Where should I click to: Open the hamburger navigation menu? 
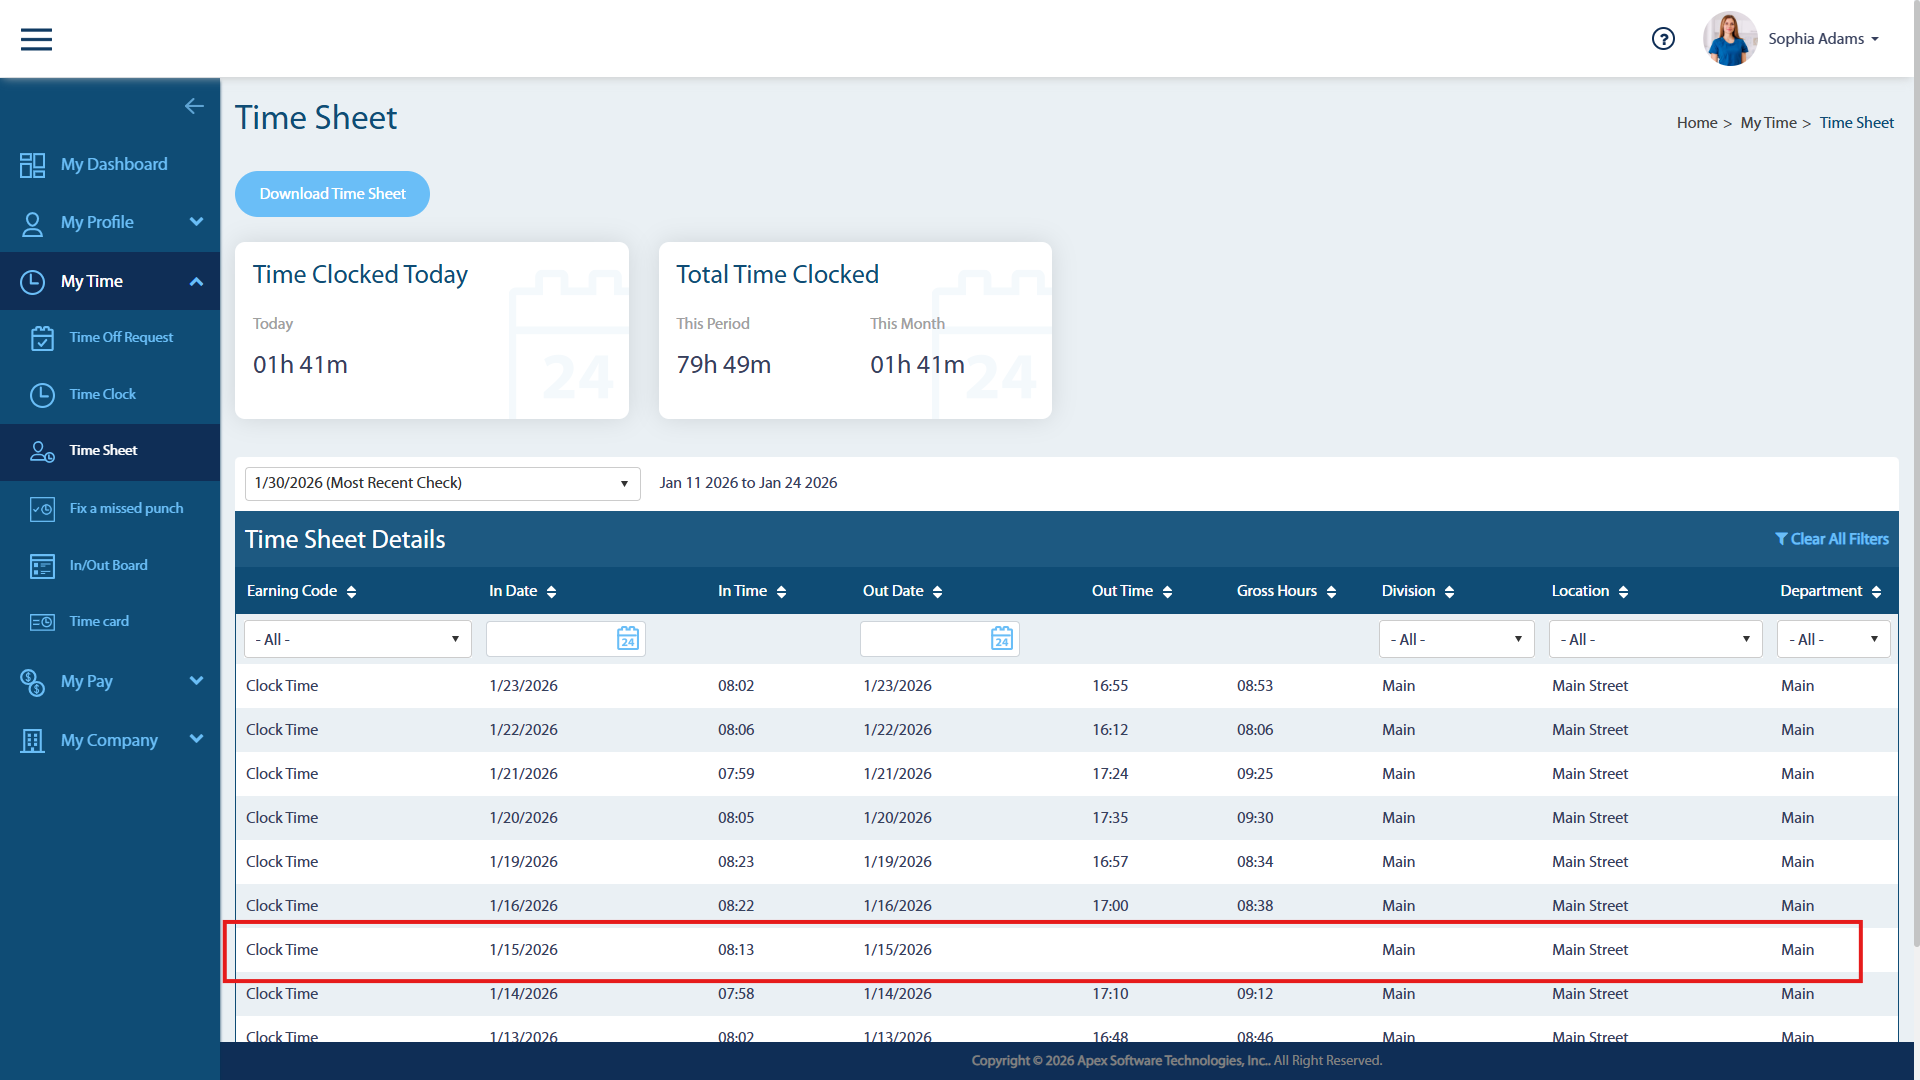(36, 39)
